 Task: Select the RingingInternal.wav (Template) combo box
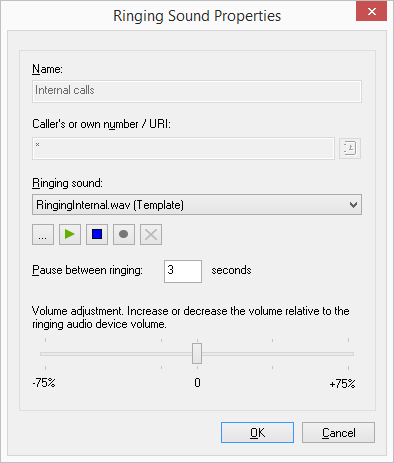(197, 205)
